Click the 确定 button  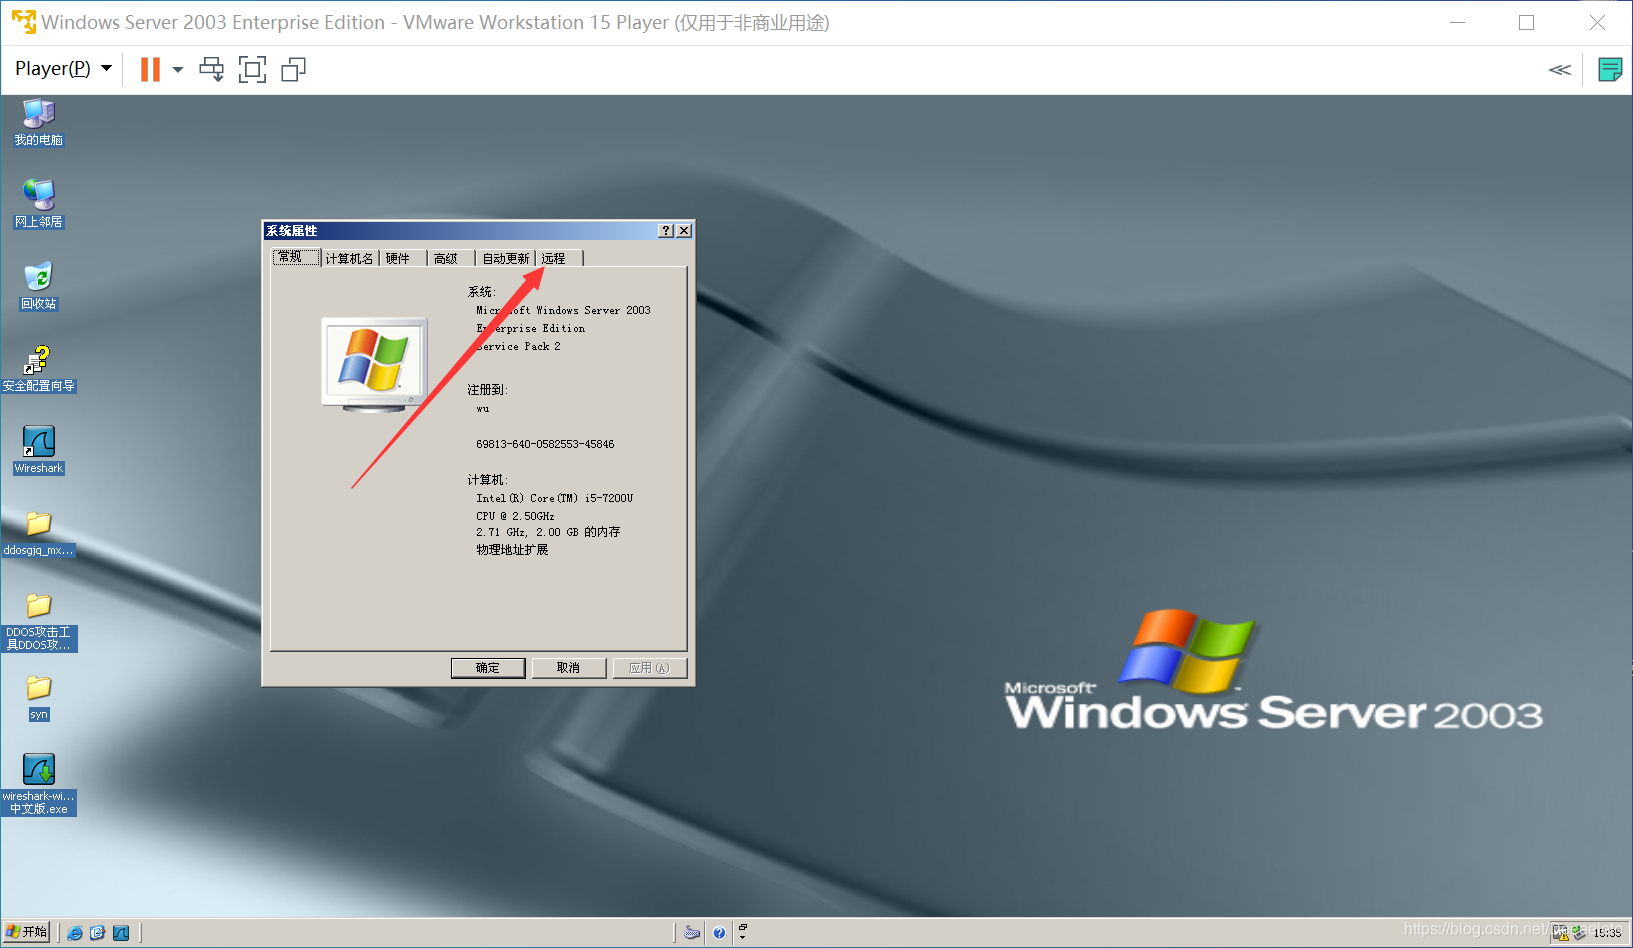[488, 668]
